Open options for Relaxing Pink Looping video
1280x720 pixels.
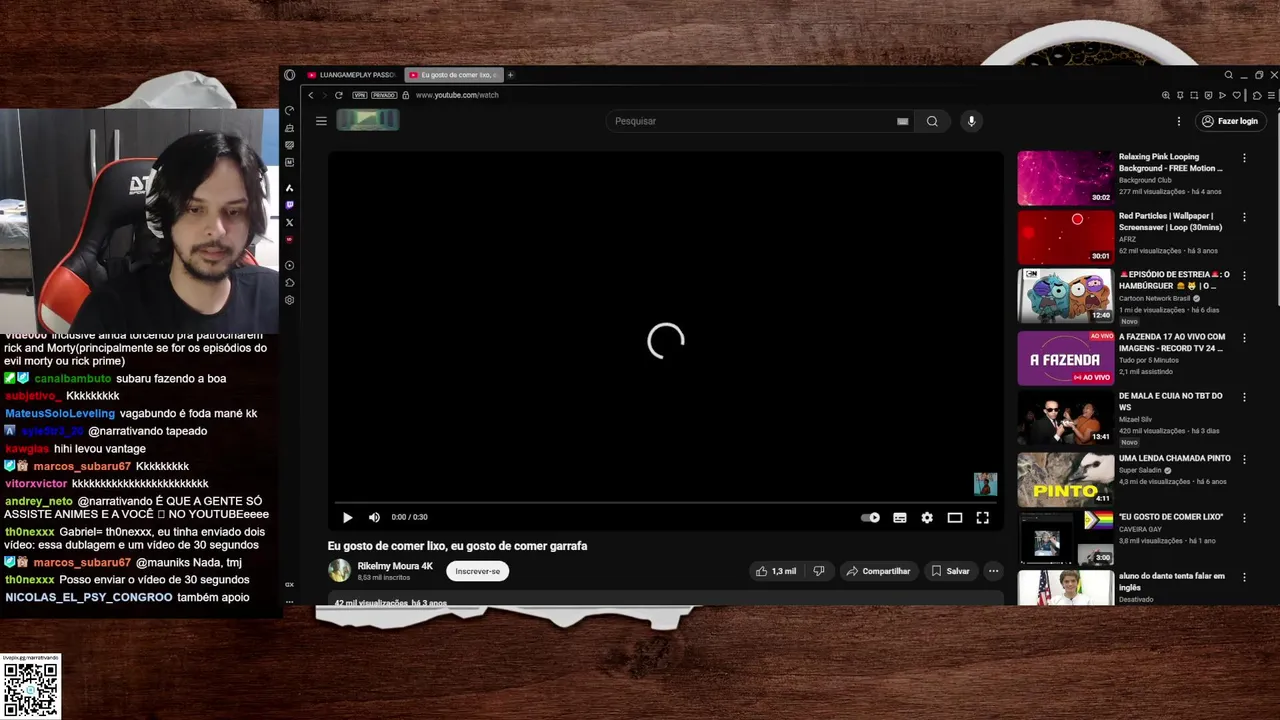tap(1244, 158)
